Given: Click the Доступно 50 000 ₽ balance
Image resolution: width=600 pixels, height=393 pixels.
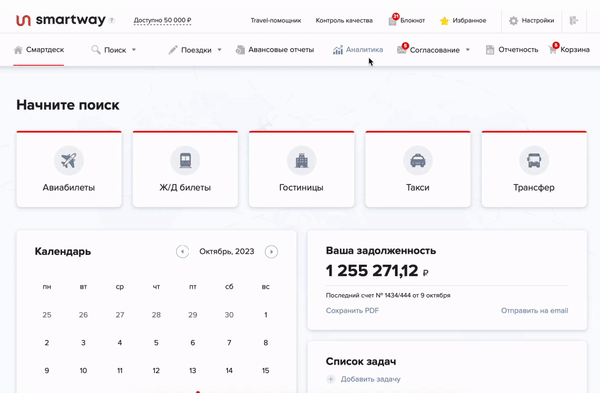Looking at the screenshot, I should click(x=162, y=20).
